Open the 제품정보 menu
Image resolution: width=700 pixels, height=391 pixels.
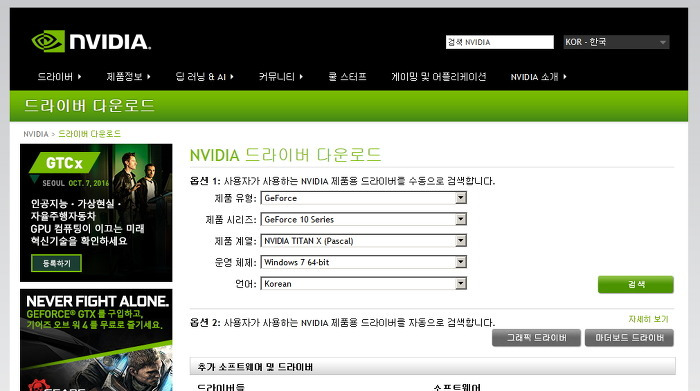click(128, 77)
